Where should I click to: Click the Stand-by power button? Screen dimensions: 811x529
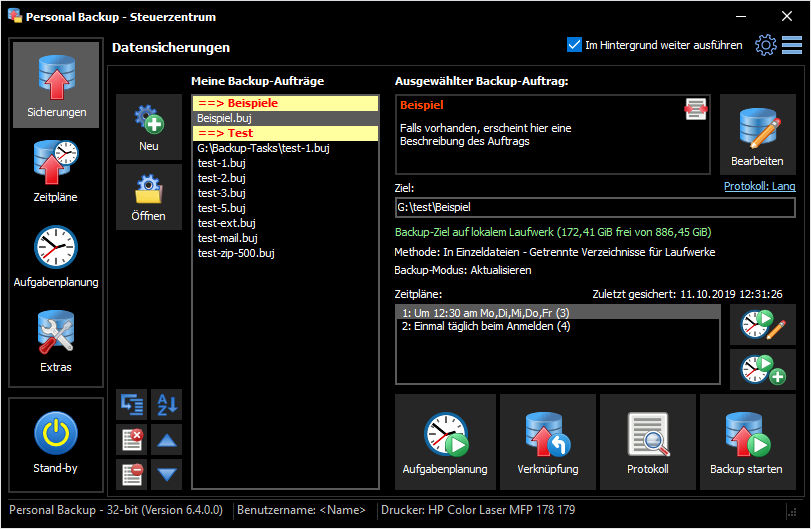pos(56,444)
